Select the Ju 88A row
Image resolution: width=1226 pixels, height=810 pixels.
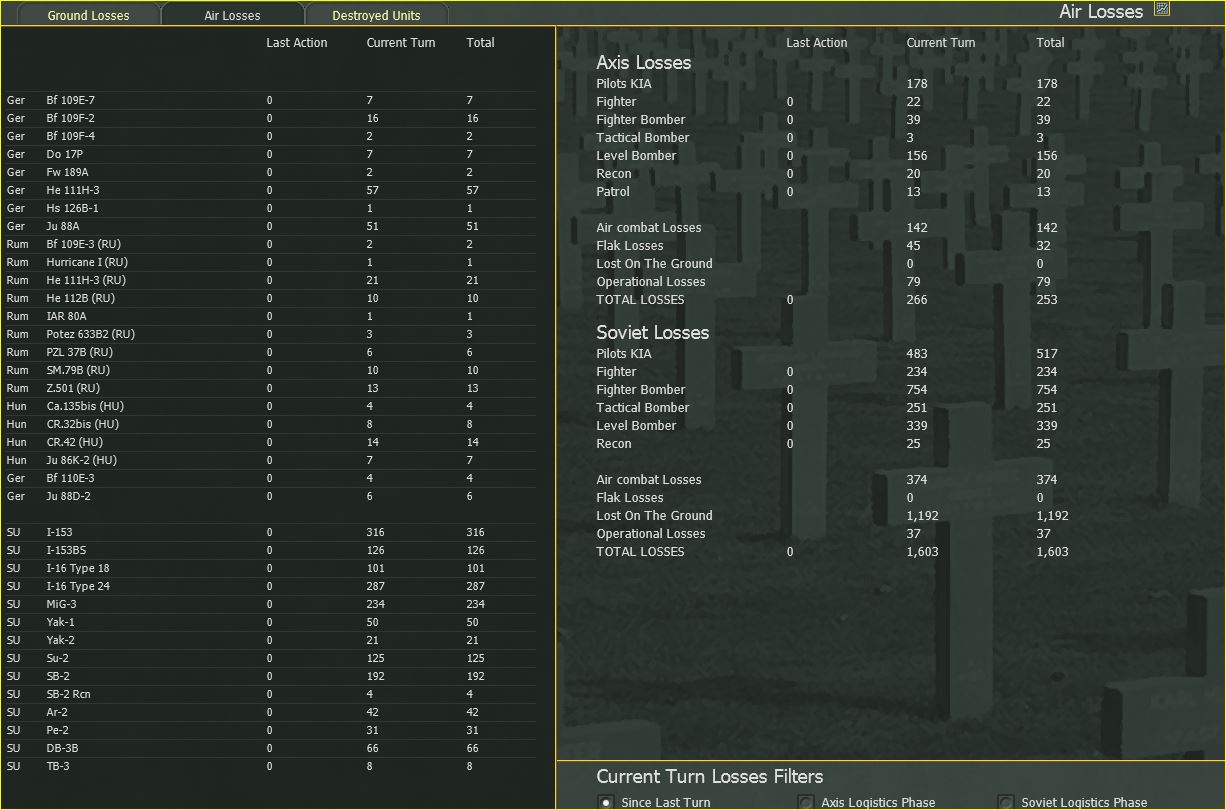click(270, 226)
